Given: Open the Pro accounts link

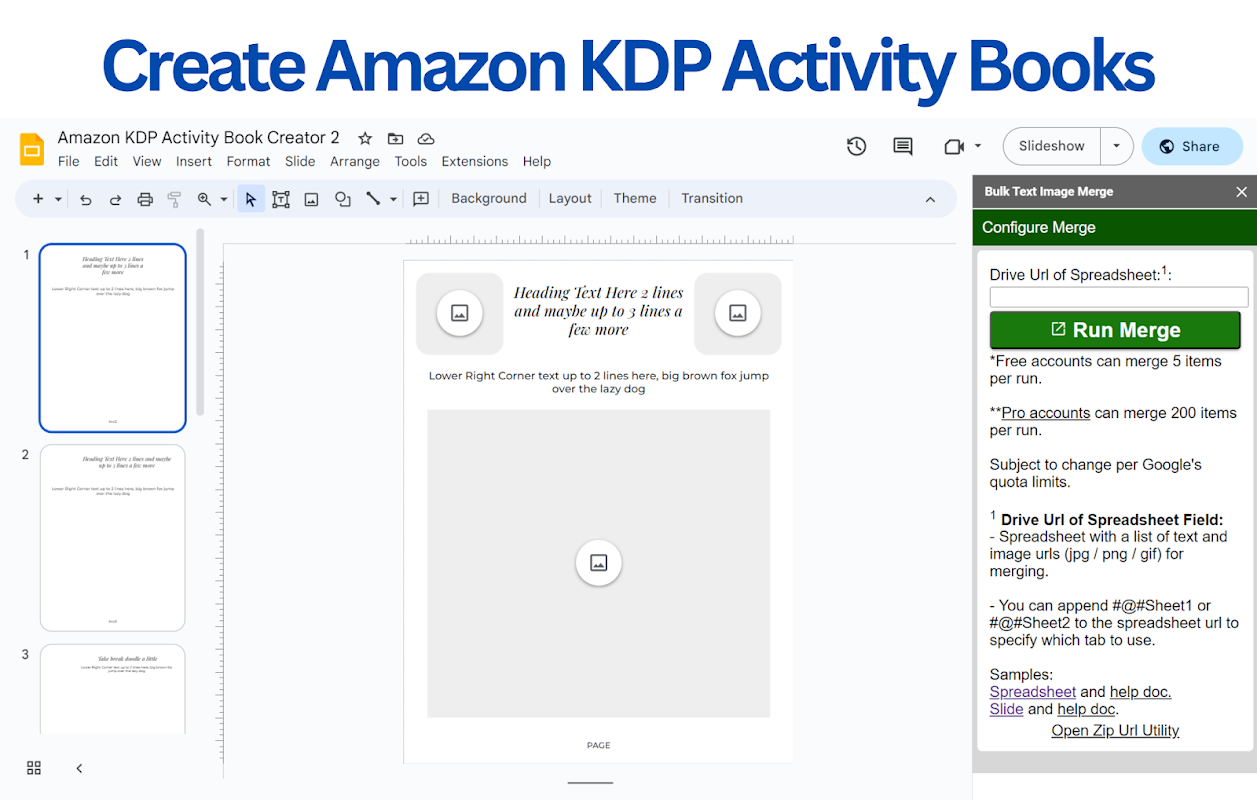Looking at the screenshot, I should click(x=1046, y=413).
